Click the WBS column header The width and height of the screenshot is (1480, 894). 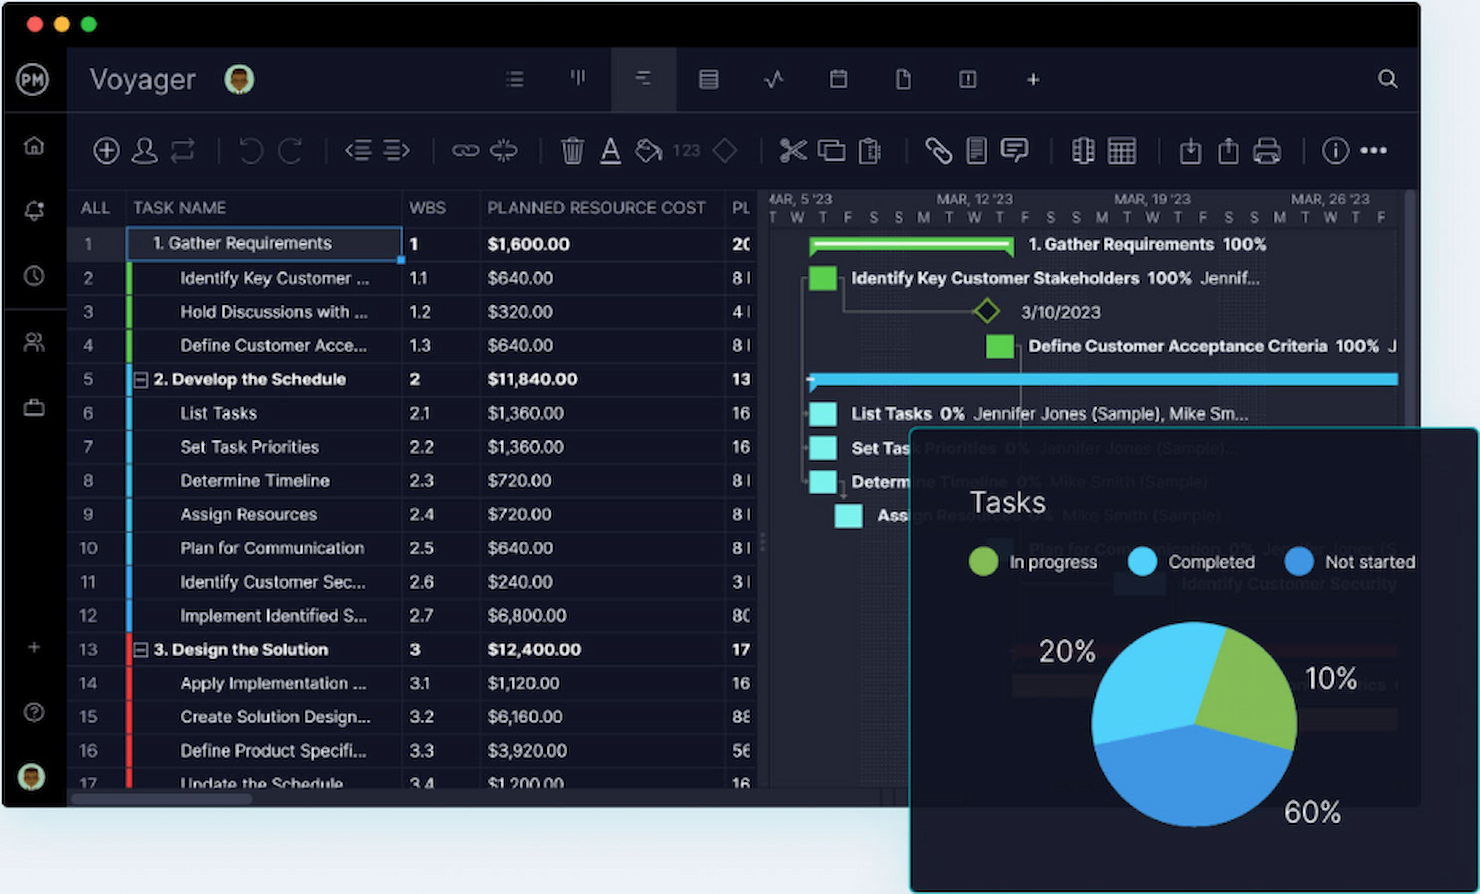(x=427, y=208)
